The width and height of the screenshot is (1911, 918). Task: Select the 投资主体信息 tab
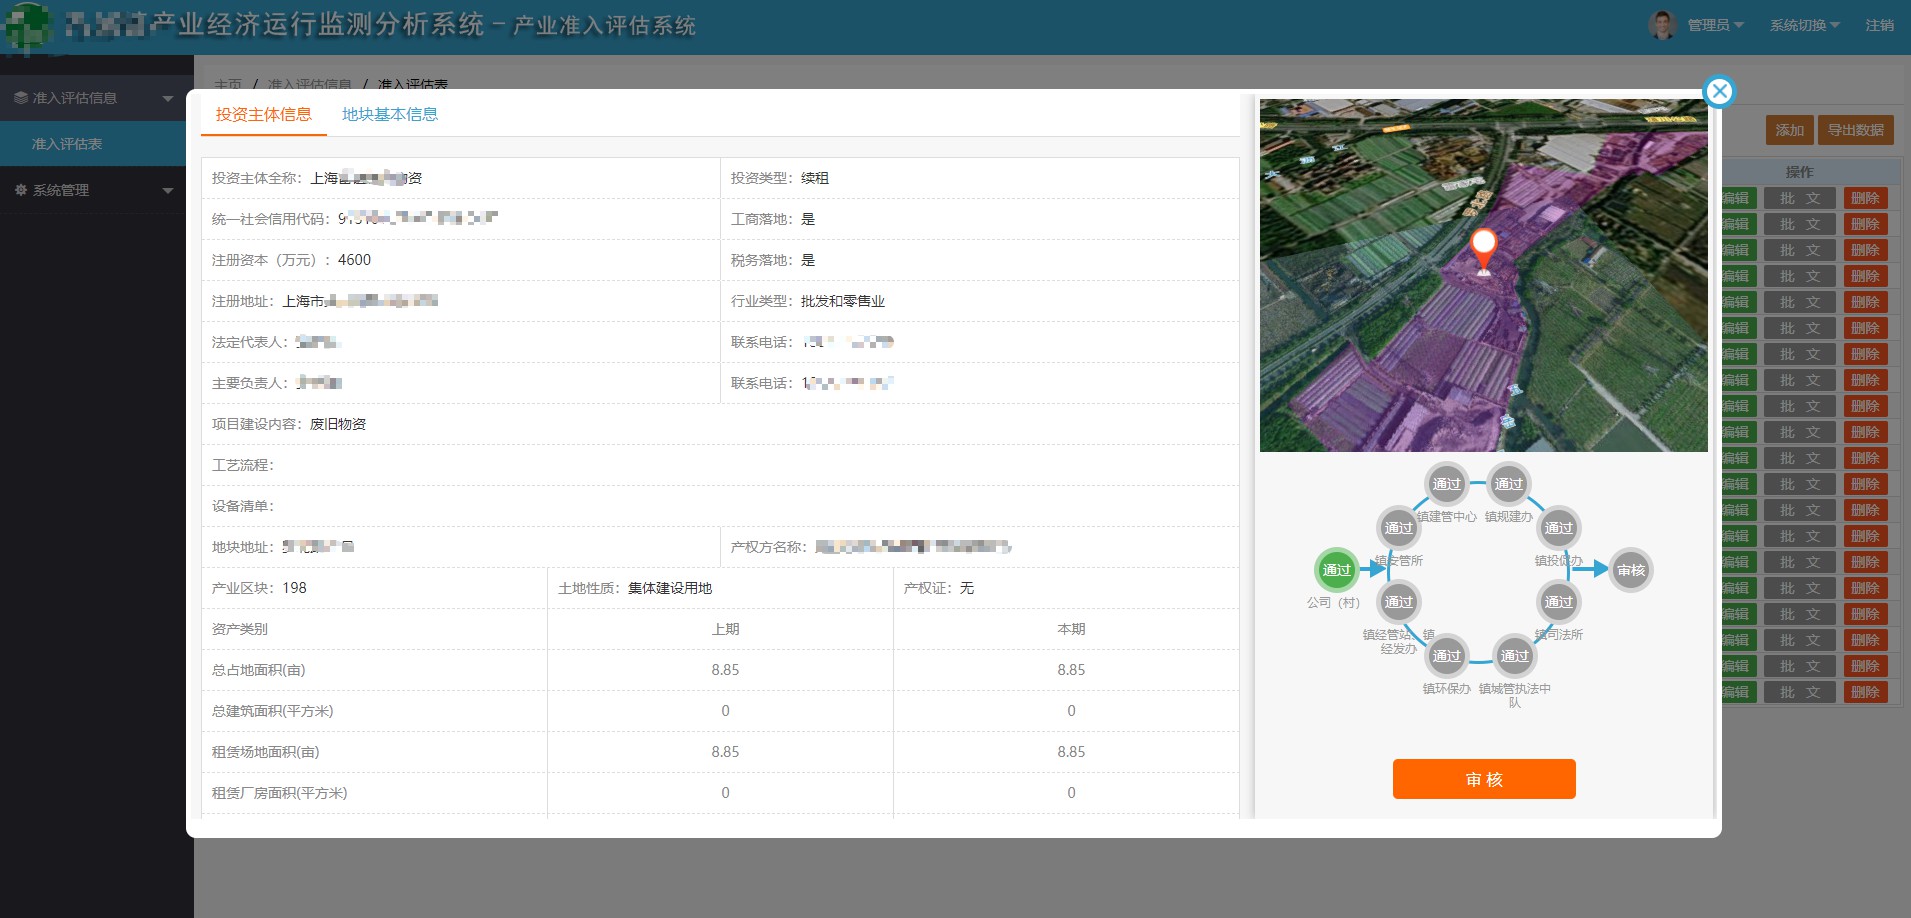264,114
